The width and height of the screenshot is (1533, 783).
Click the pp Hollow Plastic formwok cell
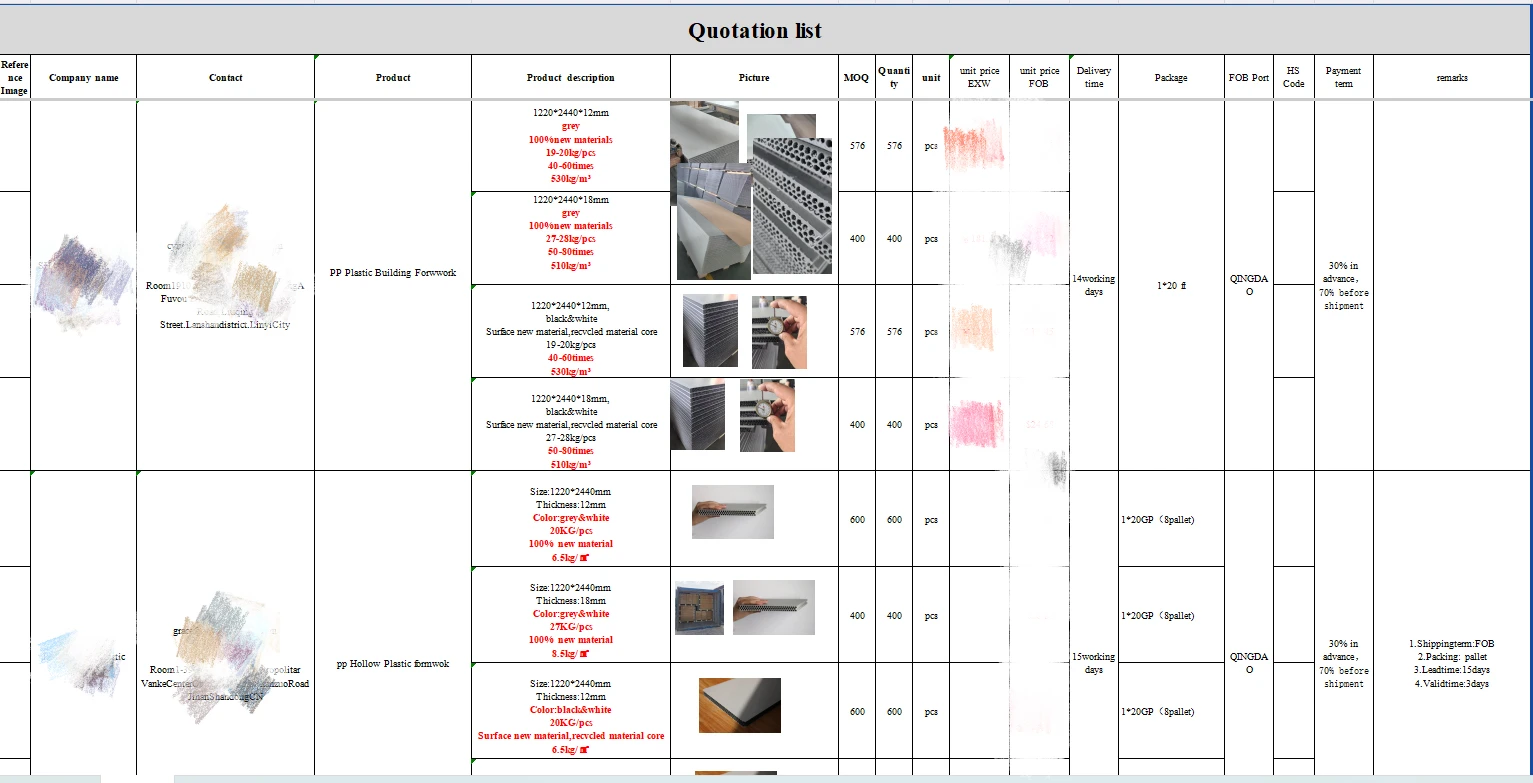coord(393,664)
